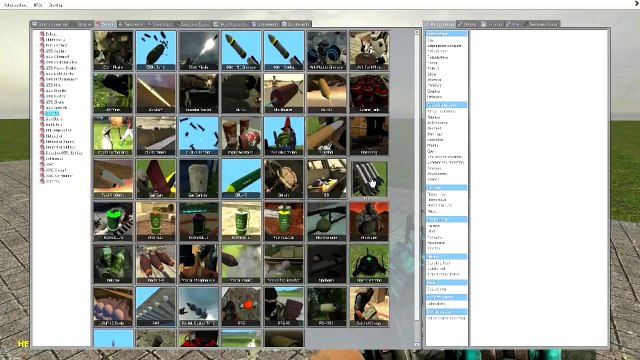The width and height of the screenshot is (640, 360).
Task: Select the canister with purple top
Action: click(x=198, y=221)
